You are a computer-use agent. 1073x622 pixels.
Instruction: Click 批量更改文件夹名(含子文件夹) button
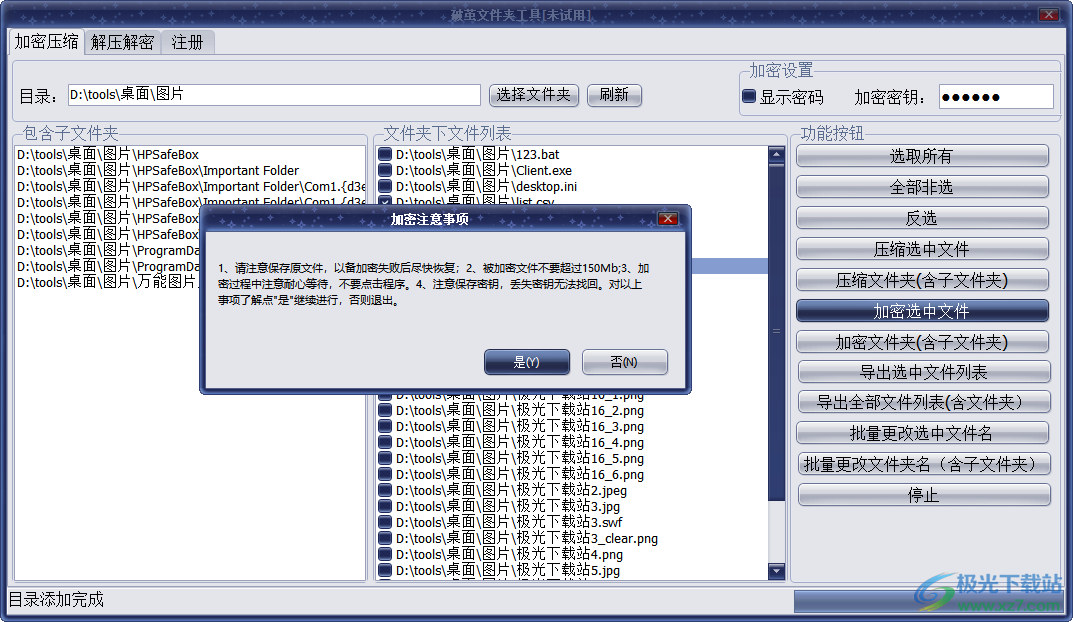click(x=923, y=464)
